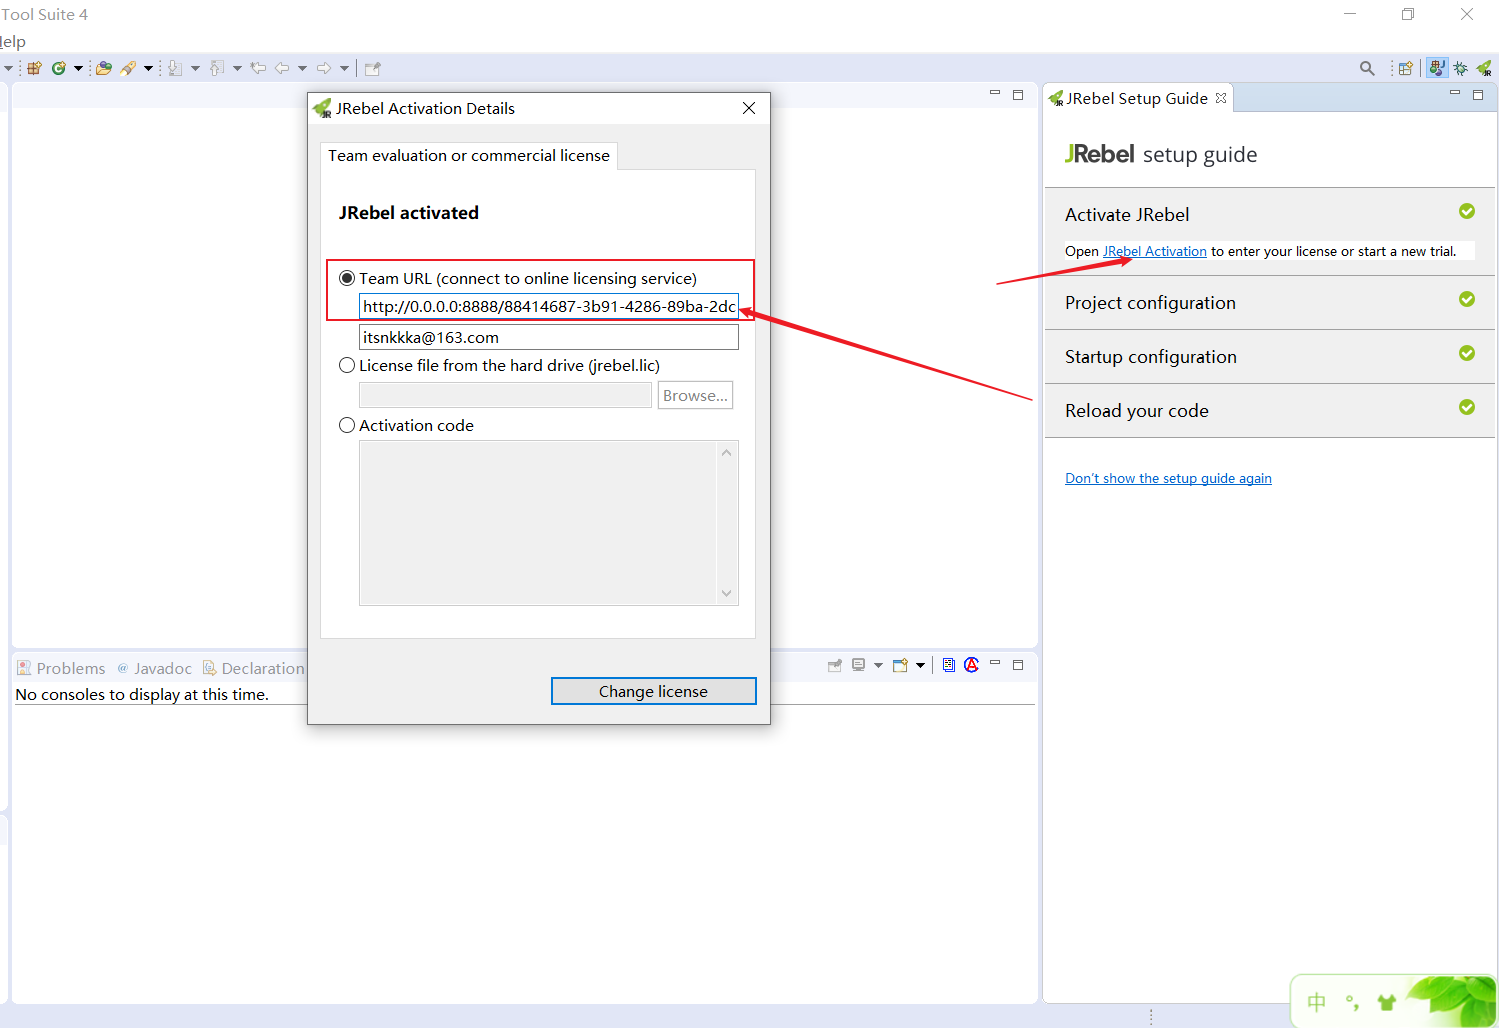Open the Activate JRebel section
The height and width of the screenshot is (1028, 1499).
1127,215
